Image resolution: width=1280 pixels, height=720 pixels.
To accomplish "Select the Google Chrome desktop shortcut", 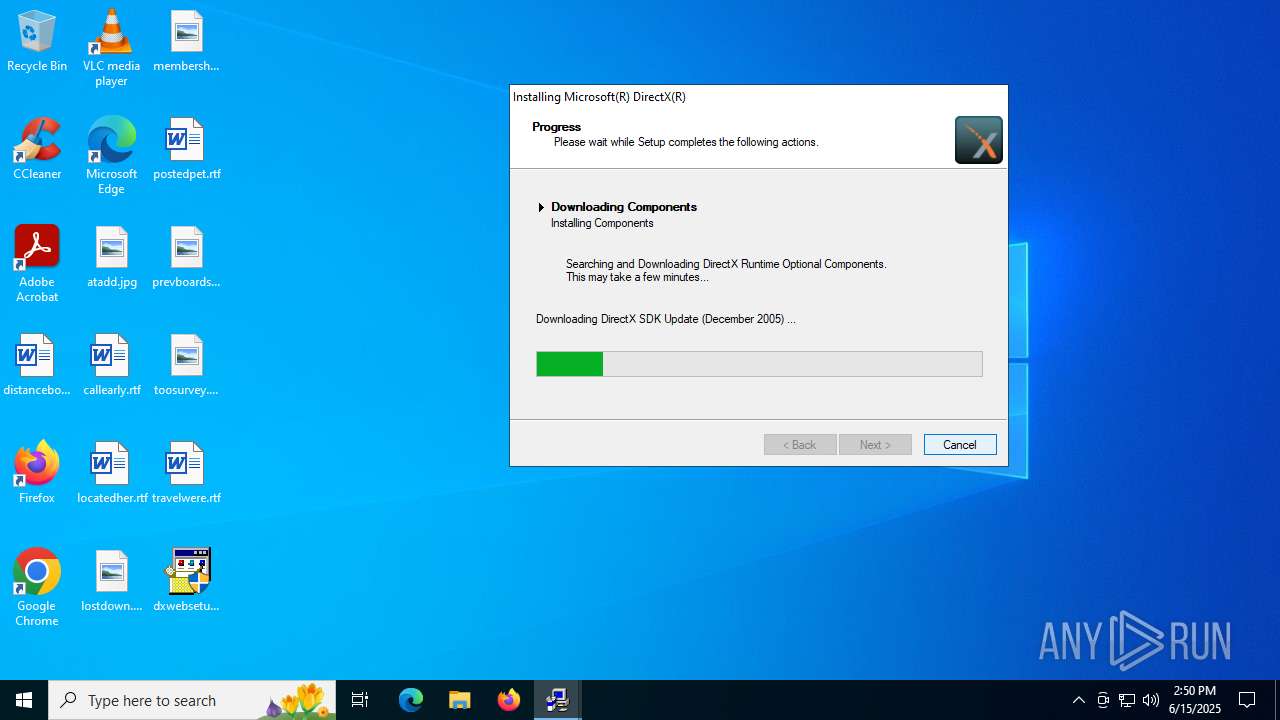I will (37, 588).
